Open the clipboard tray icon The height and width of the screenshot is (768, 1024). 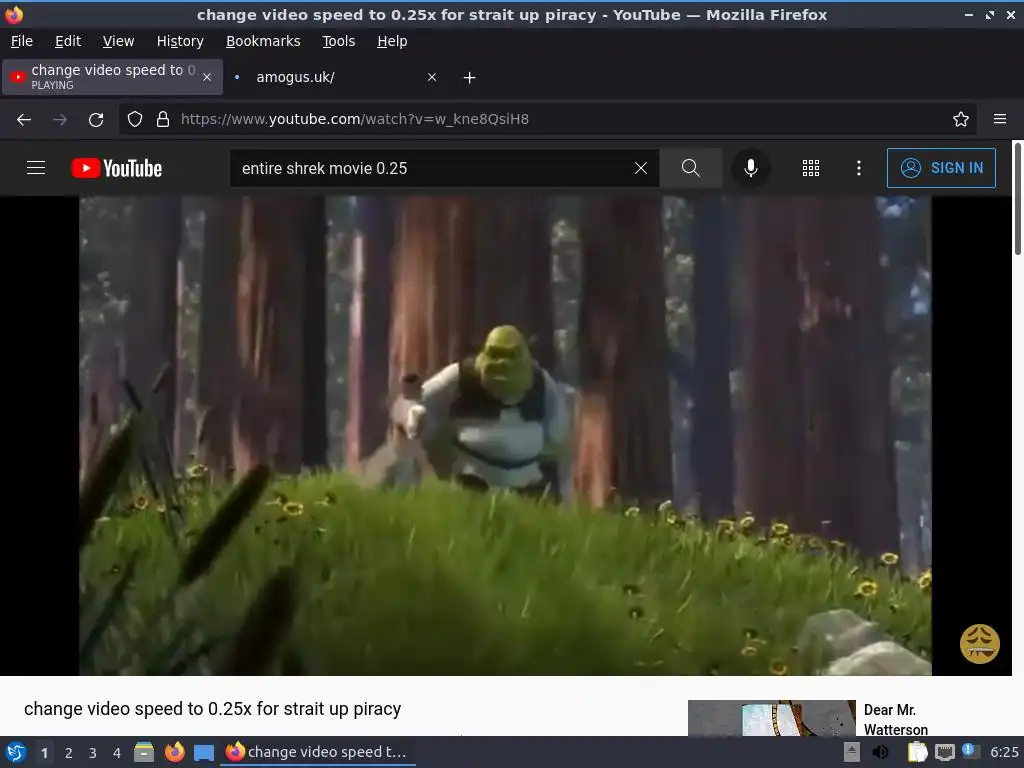[x=917, y=752]
